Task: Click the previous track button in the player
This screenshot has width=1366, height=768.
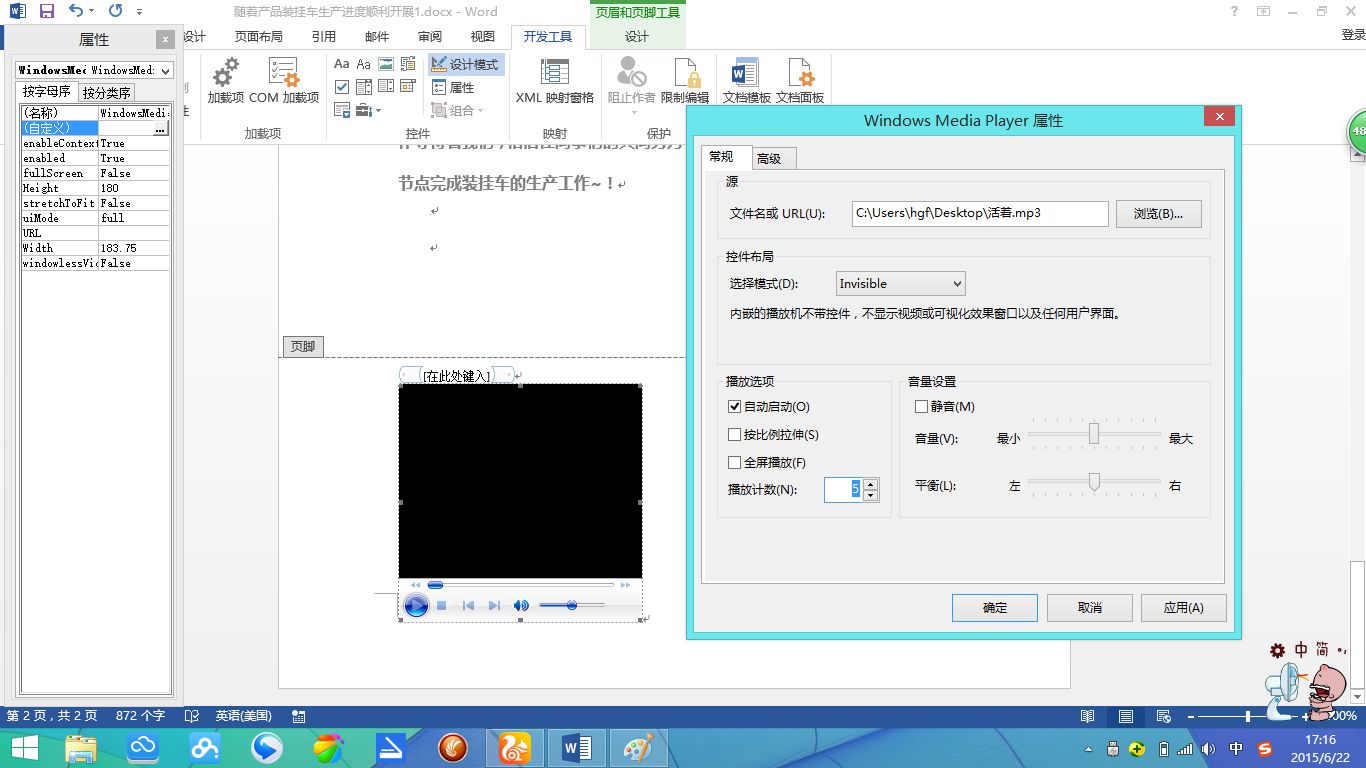Action: click(467, 605)
